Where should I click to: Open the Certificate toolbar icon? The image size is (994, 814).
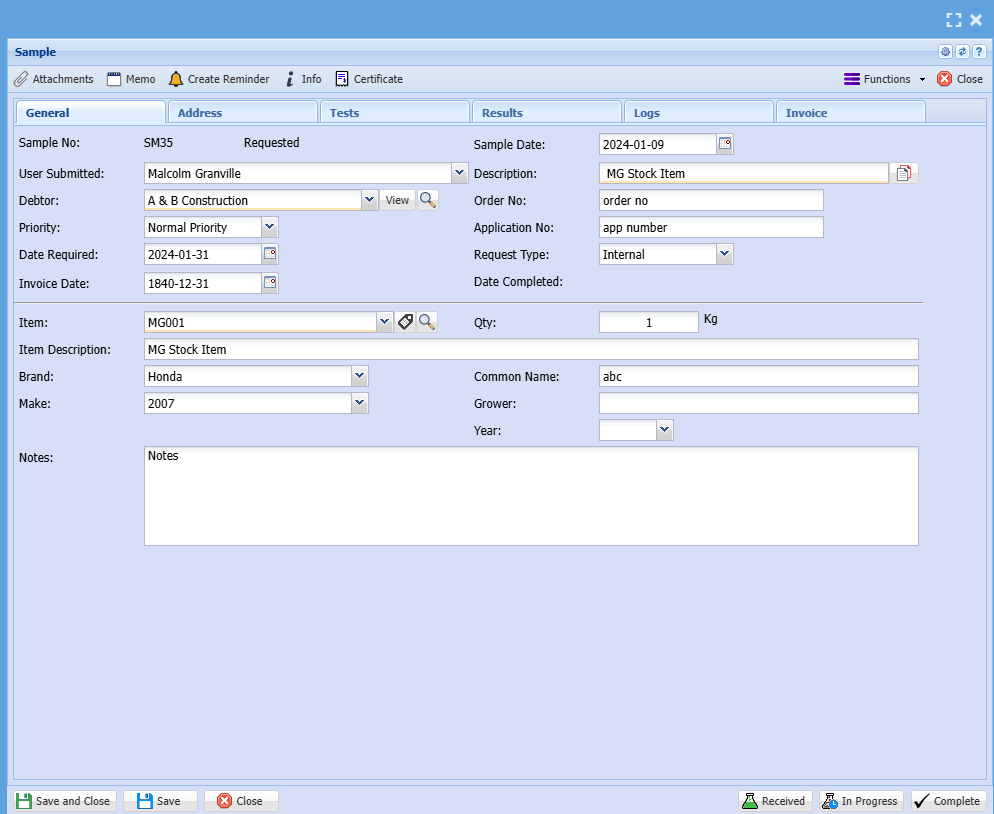[342, 79]
